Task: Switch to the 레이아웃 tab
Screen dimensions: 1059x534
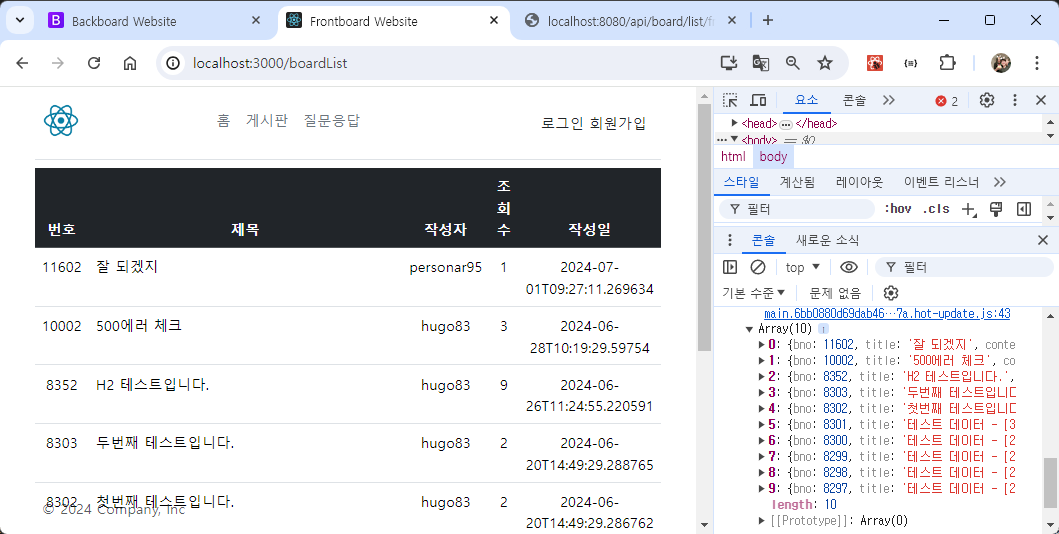Action: pyautogui.click(x=859, y=182)
